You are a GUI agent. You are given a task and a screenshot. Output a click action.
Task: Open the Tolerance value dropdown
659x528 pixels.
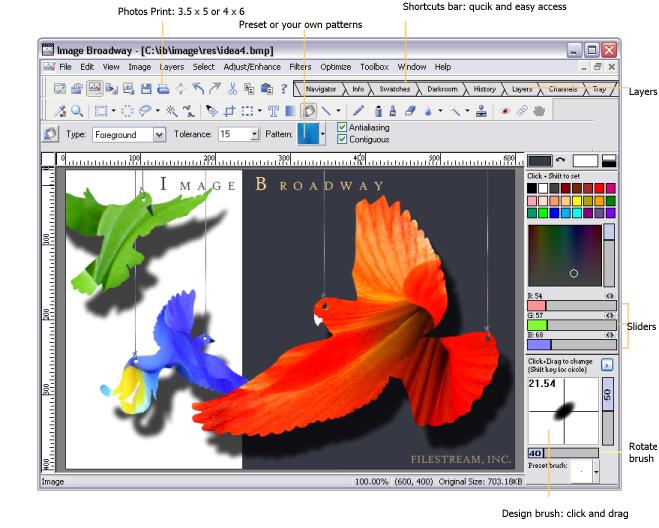coord(254,134)
